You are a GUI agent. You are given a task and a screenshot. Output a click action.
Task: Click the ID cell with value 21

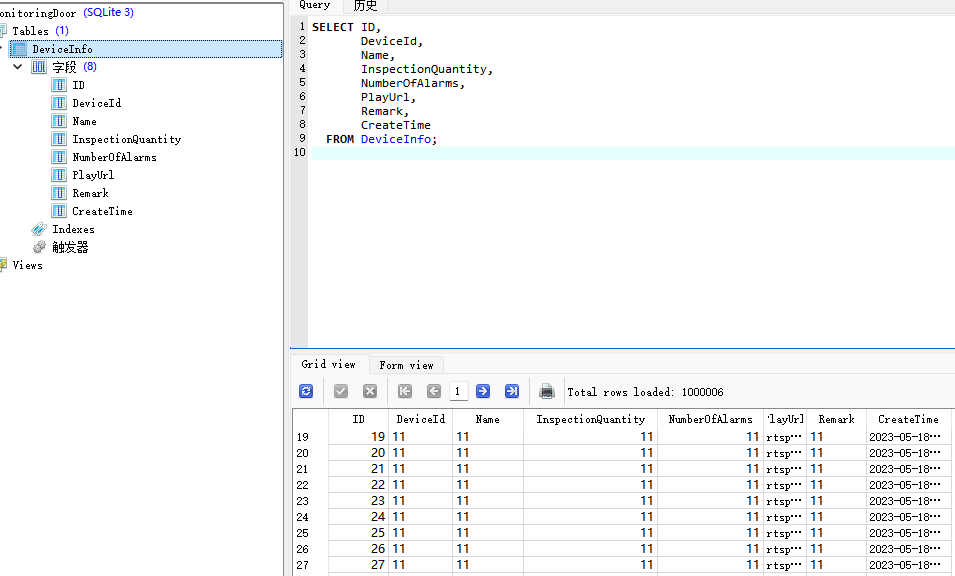pyautogui.click(x=359, y=469)
